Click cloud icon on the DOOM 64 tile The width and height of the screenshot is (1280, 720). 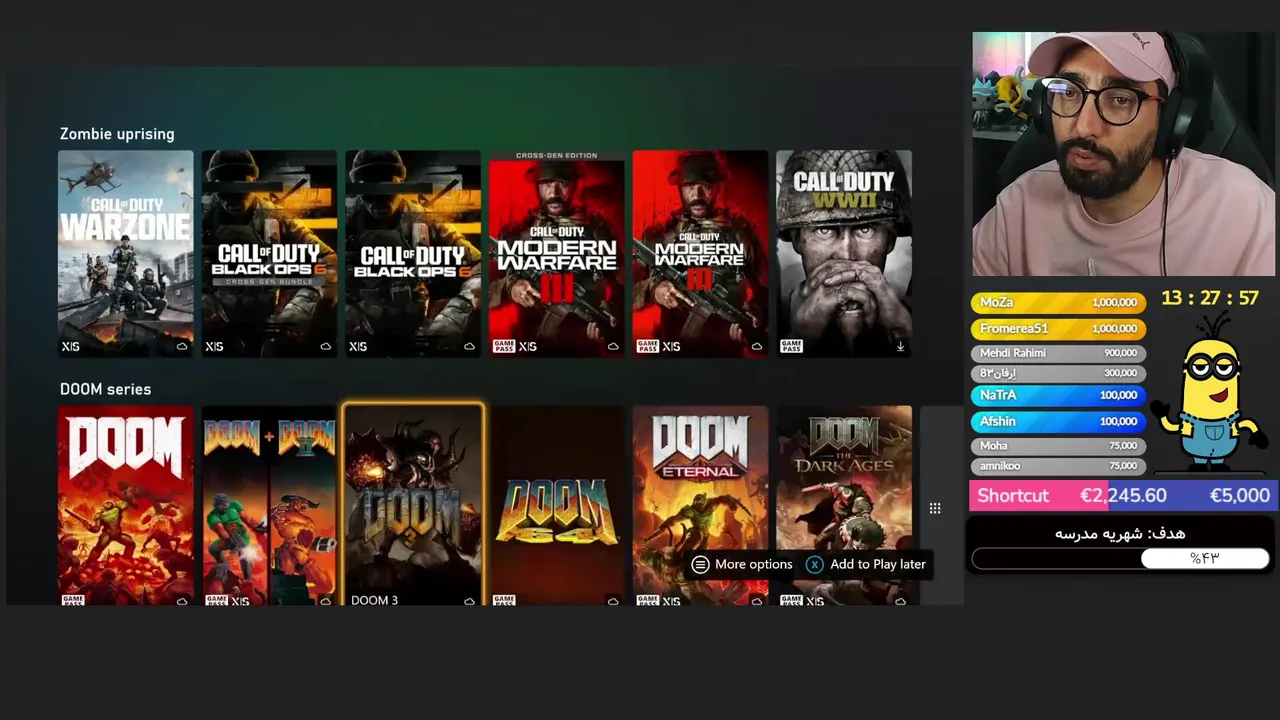click(x=613, y=601)
